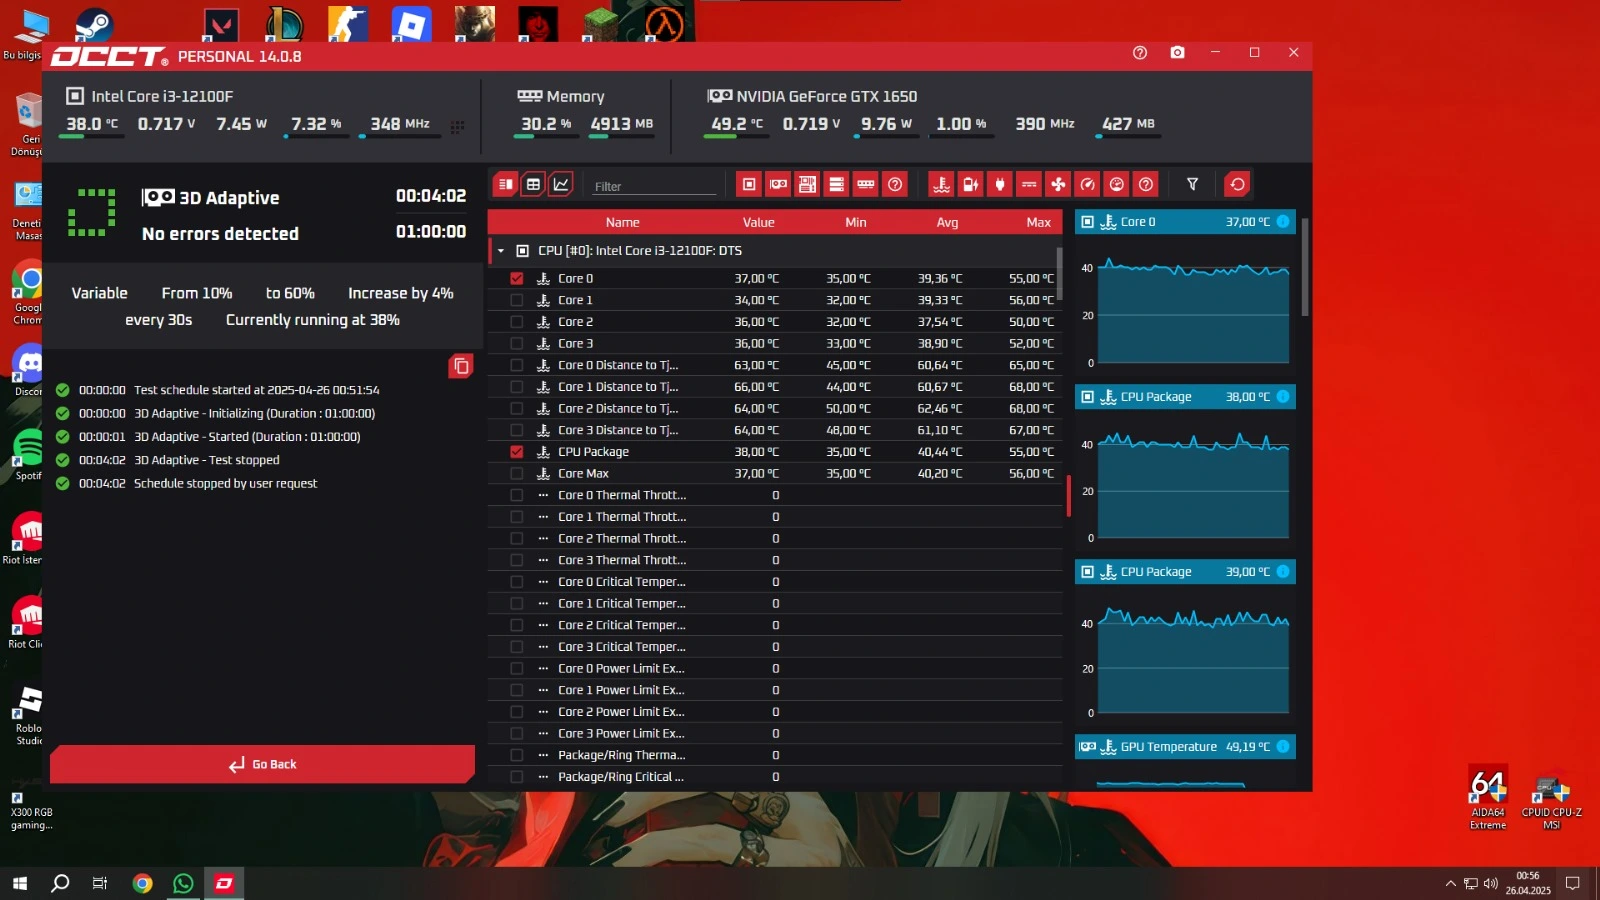Viewport: 1600px width, 900px height.
Task: Click the Go Back button
Action: [262, 764]
